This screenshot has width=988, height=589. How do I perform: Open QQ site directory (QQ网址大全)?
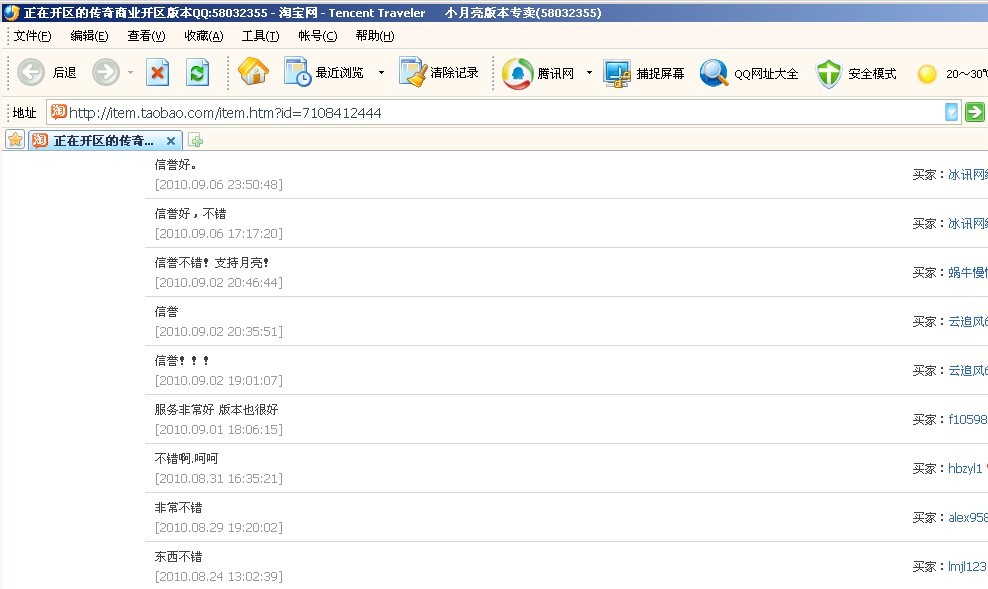pyautogui.click(x=749, y=73)
